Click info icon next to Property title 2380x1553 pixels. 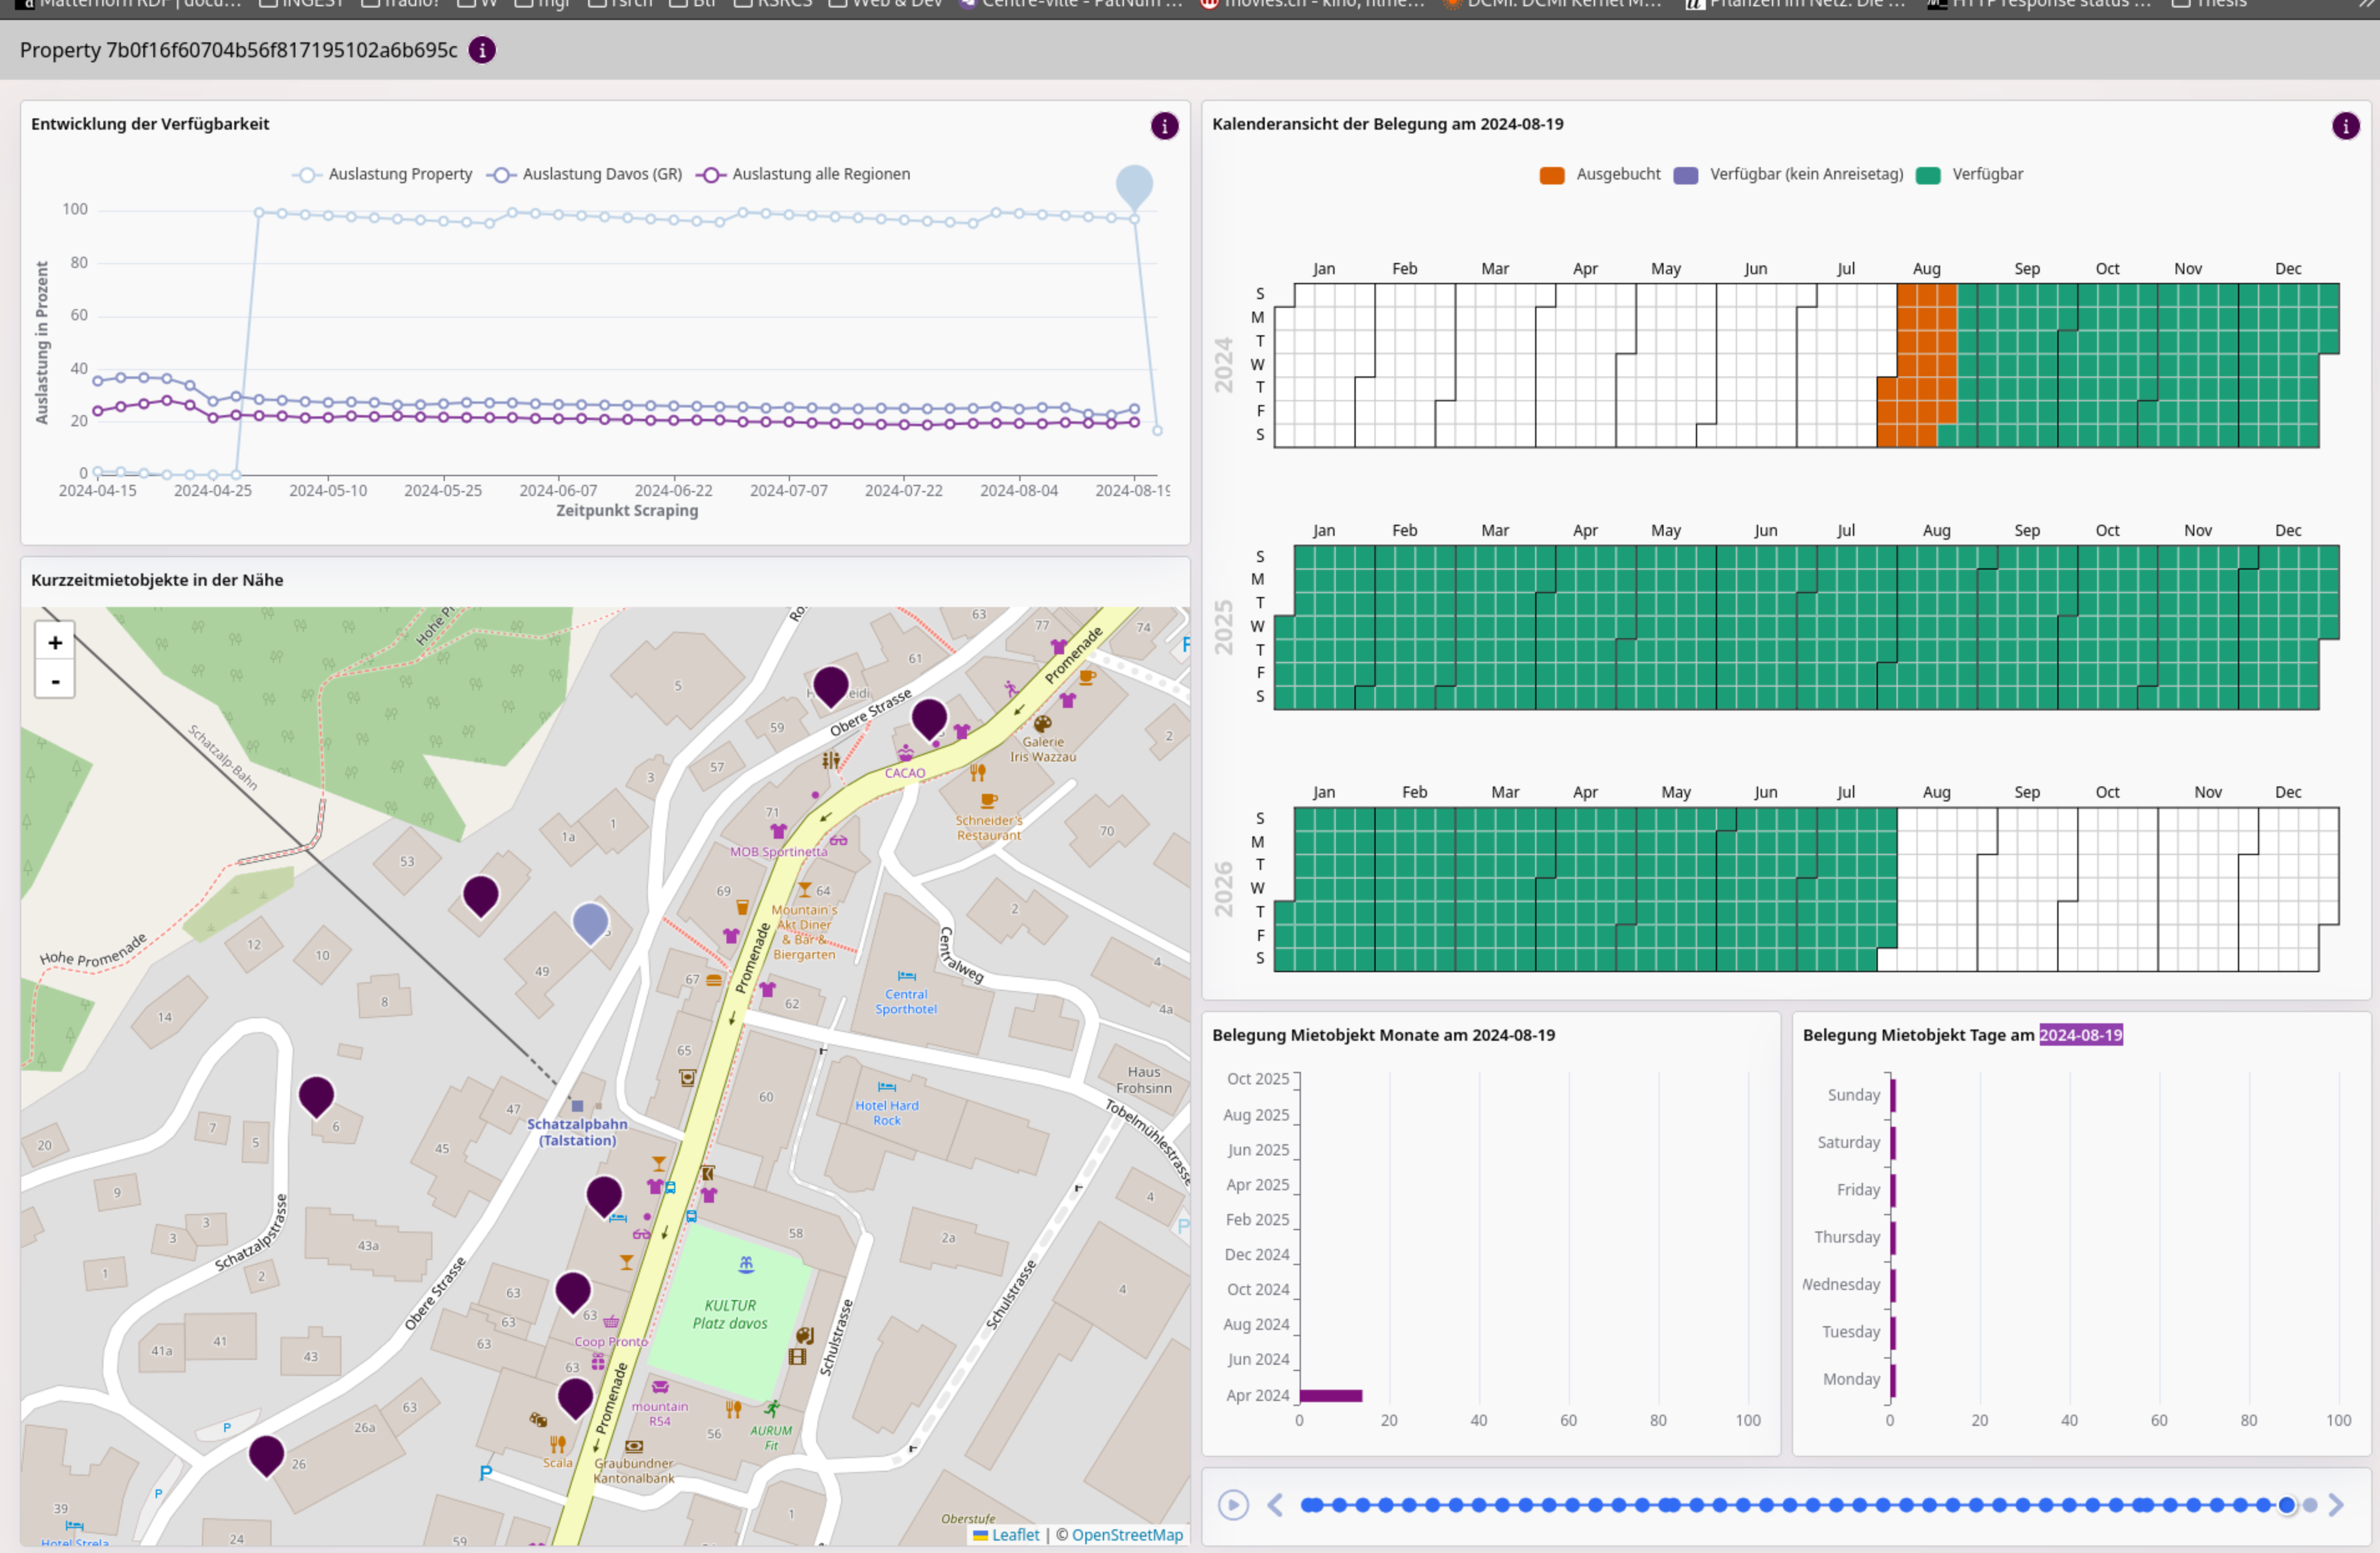click(482, 50)
